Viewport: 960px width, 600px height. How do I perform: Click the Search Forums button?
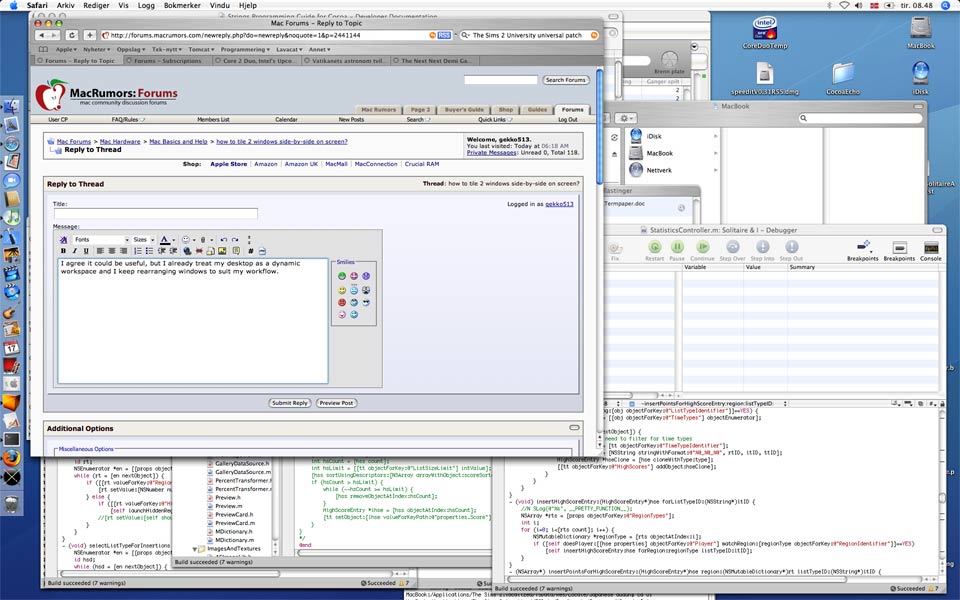[565, 80]
